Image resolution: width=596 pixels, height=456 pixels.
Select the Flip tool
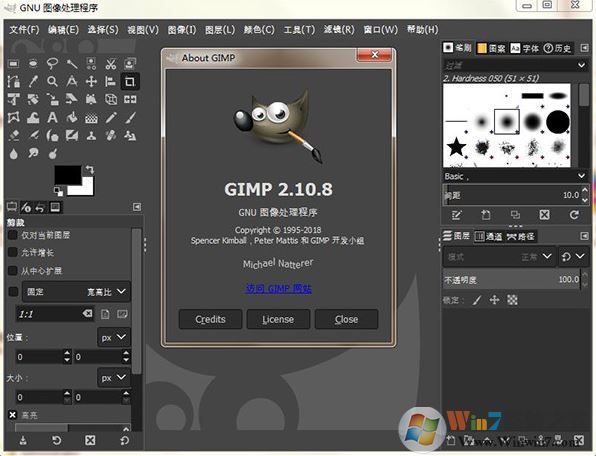[130, 100]
